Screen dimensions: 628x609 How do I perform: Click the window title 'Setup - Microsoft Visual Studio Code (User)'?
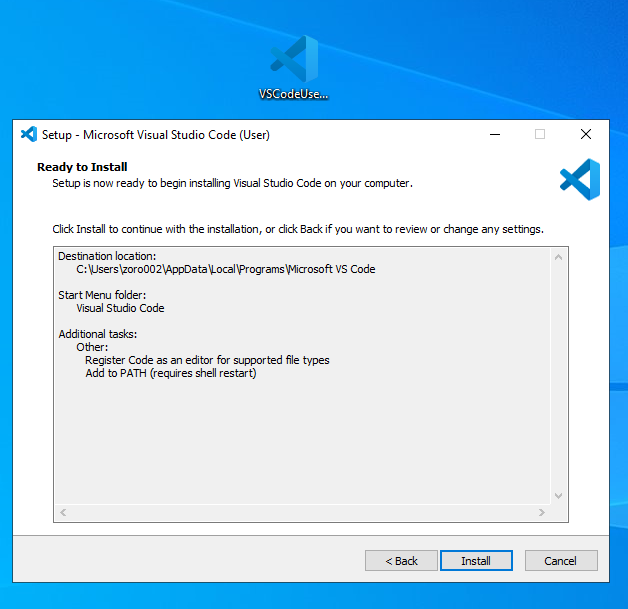pyautogui.click(x=156, y=135)
